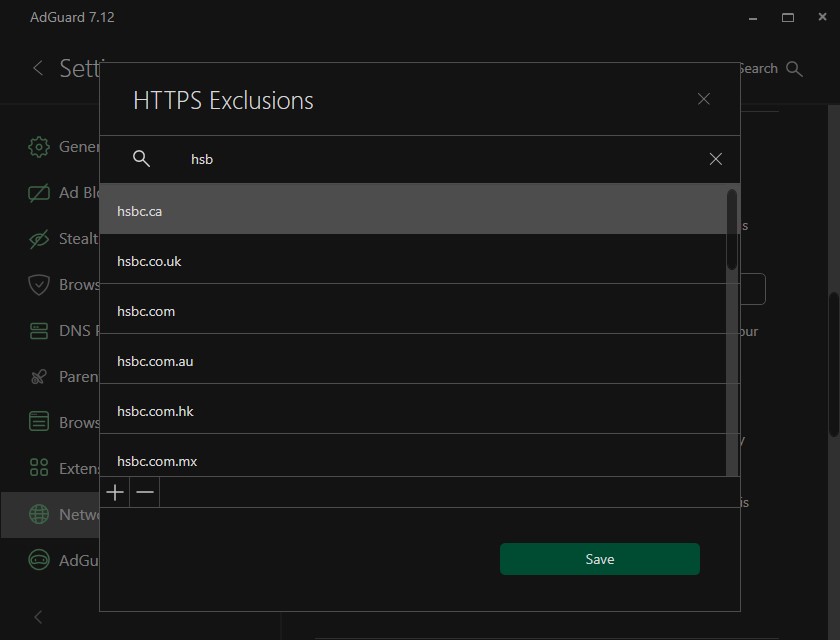
Task: Maximize the AdGuard window
Action: 788,18
